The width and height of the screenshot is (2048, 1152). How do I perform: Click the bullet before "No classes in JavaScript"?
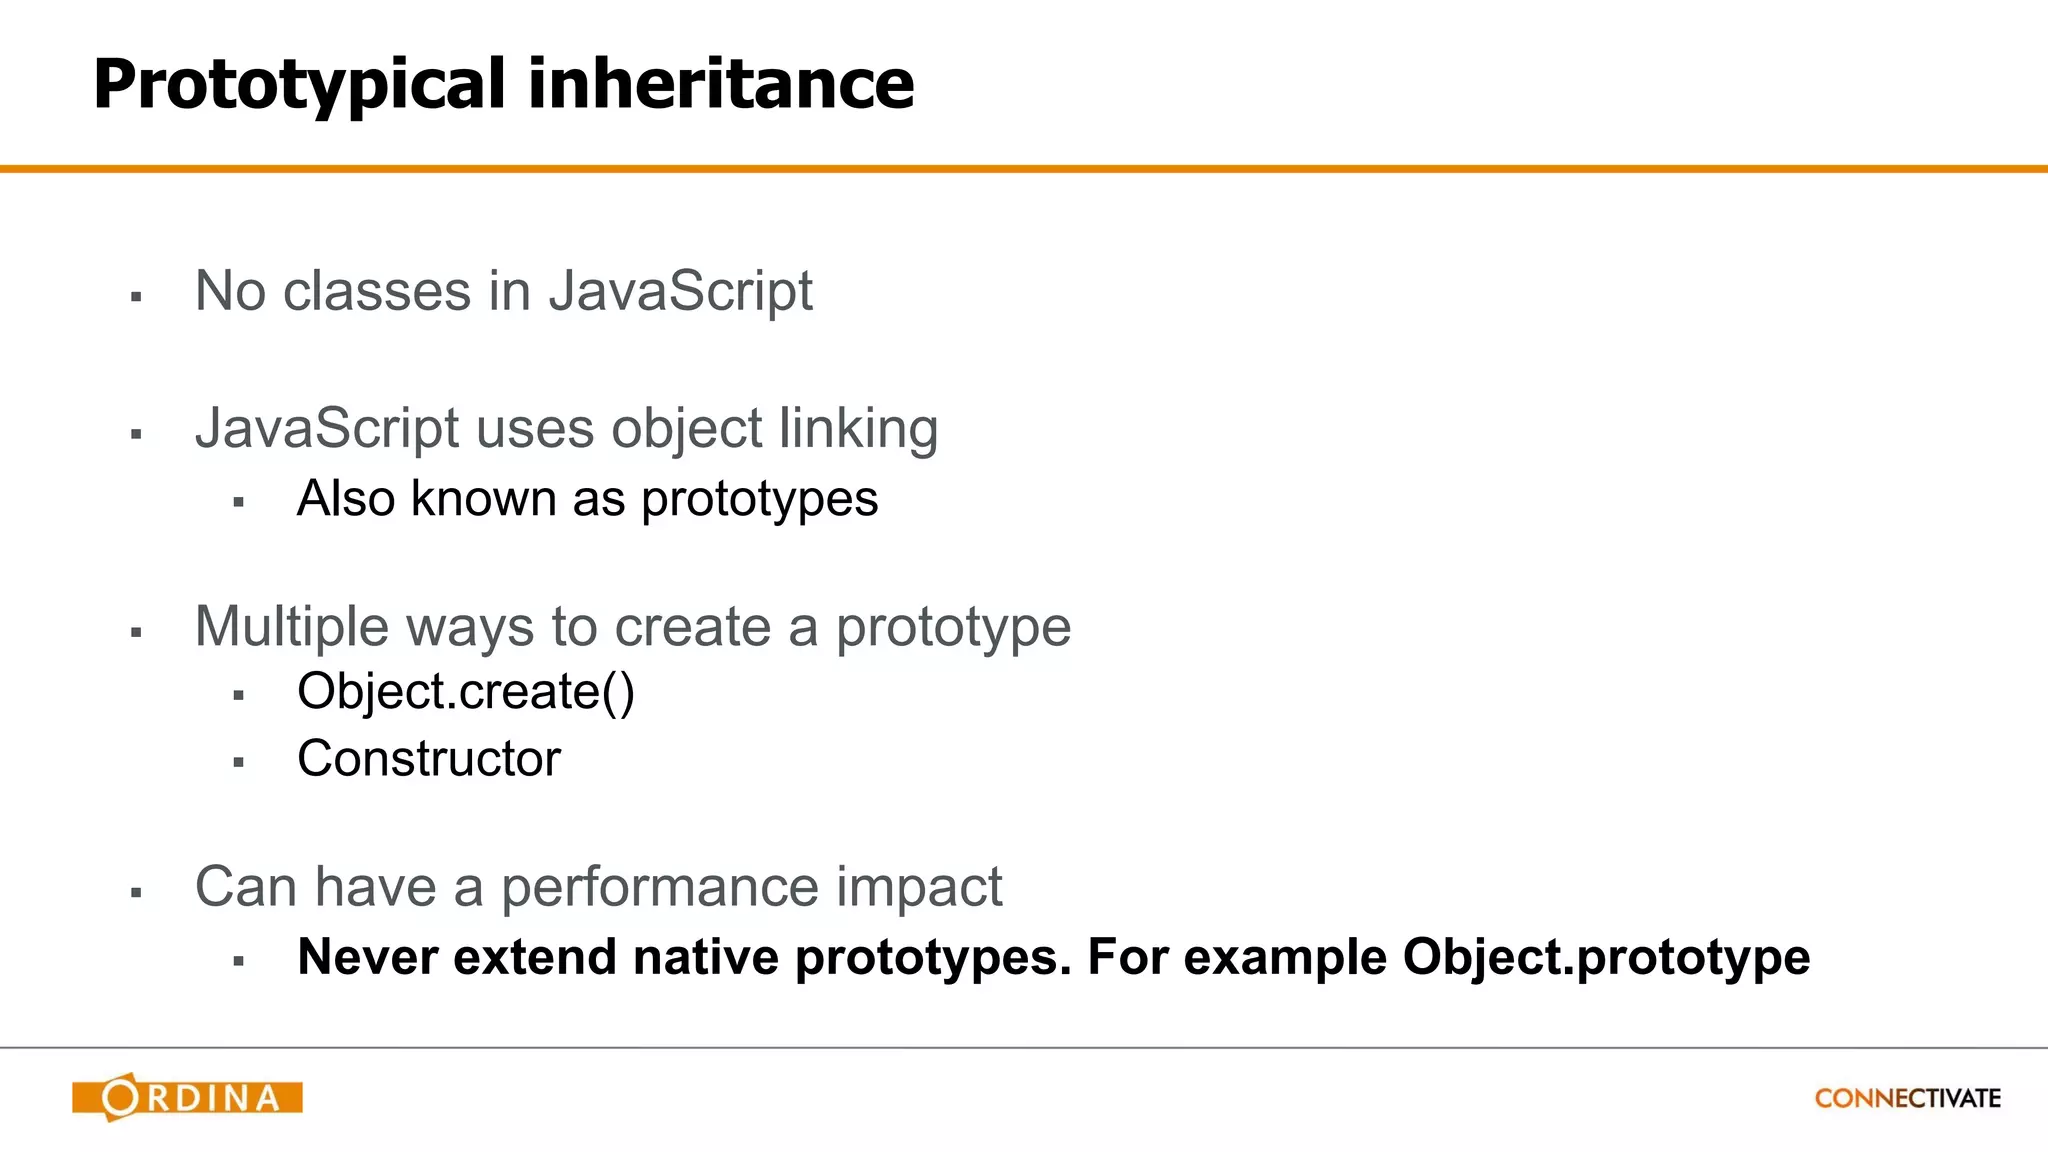click(x=136, y=296)
